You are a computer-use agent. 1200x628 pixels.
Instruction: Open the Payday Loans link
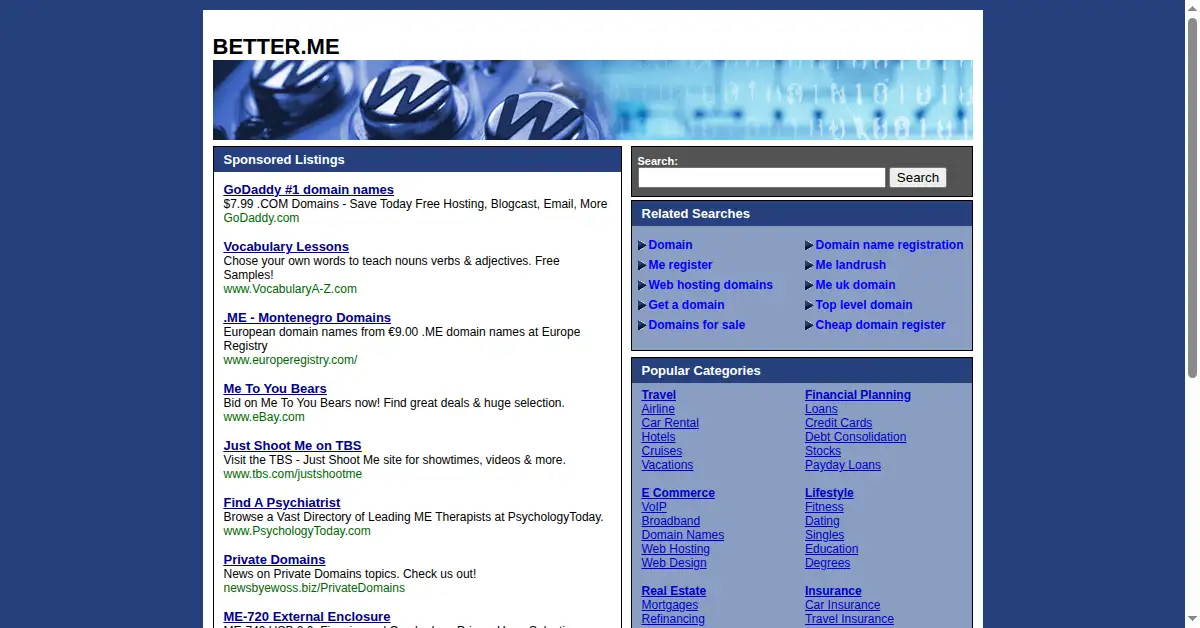click(x=843, y=465)
